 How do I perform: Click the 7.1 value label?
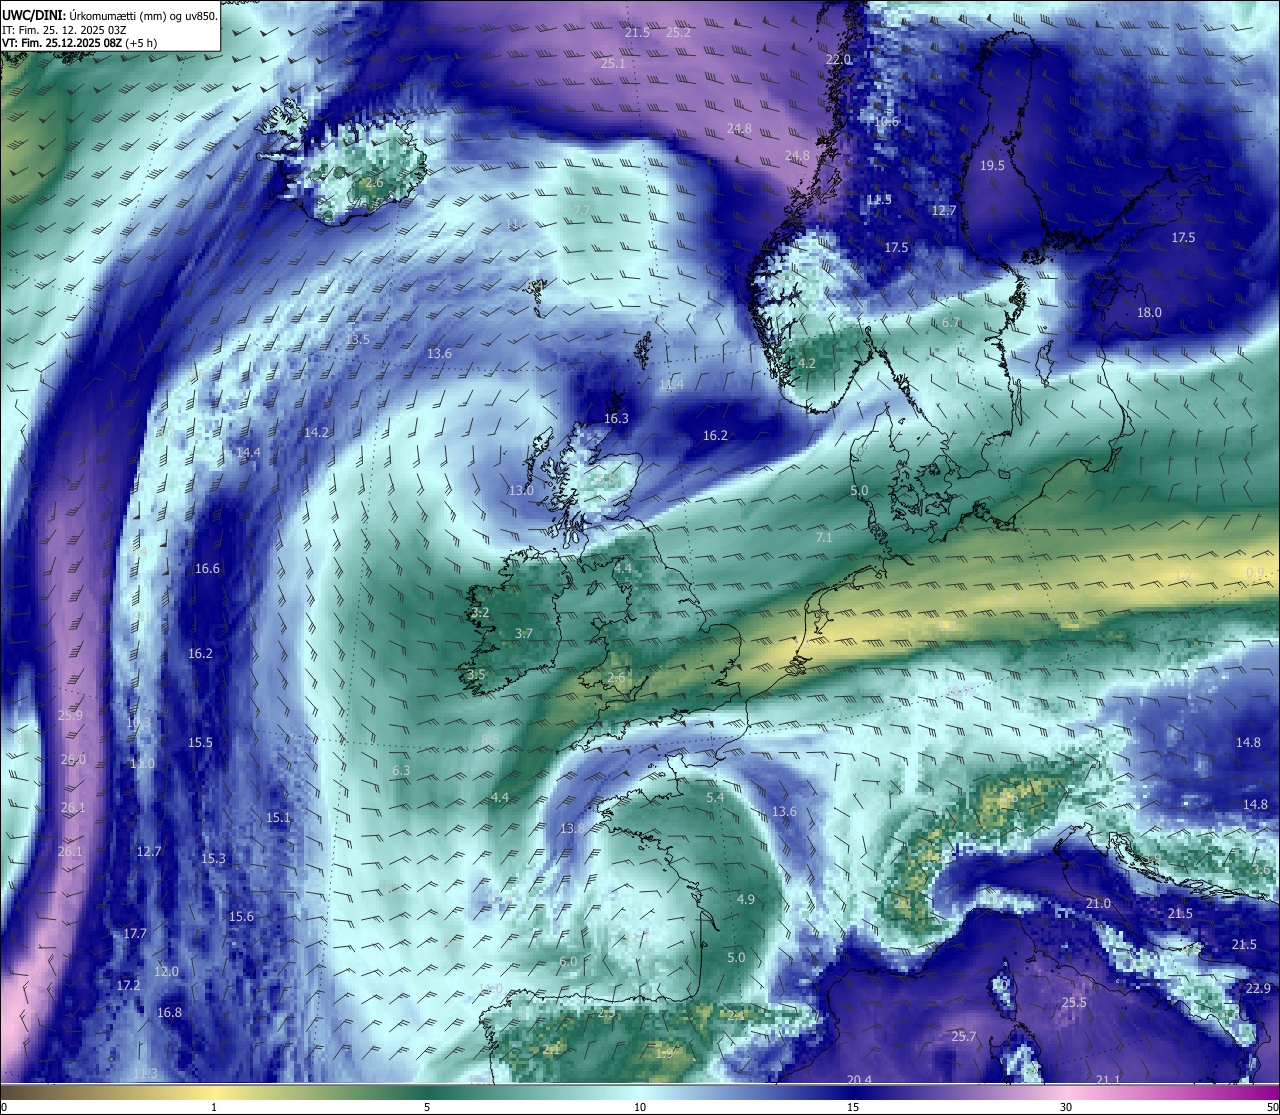click(x=824, y=538)
